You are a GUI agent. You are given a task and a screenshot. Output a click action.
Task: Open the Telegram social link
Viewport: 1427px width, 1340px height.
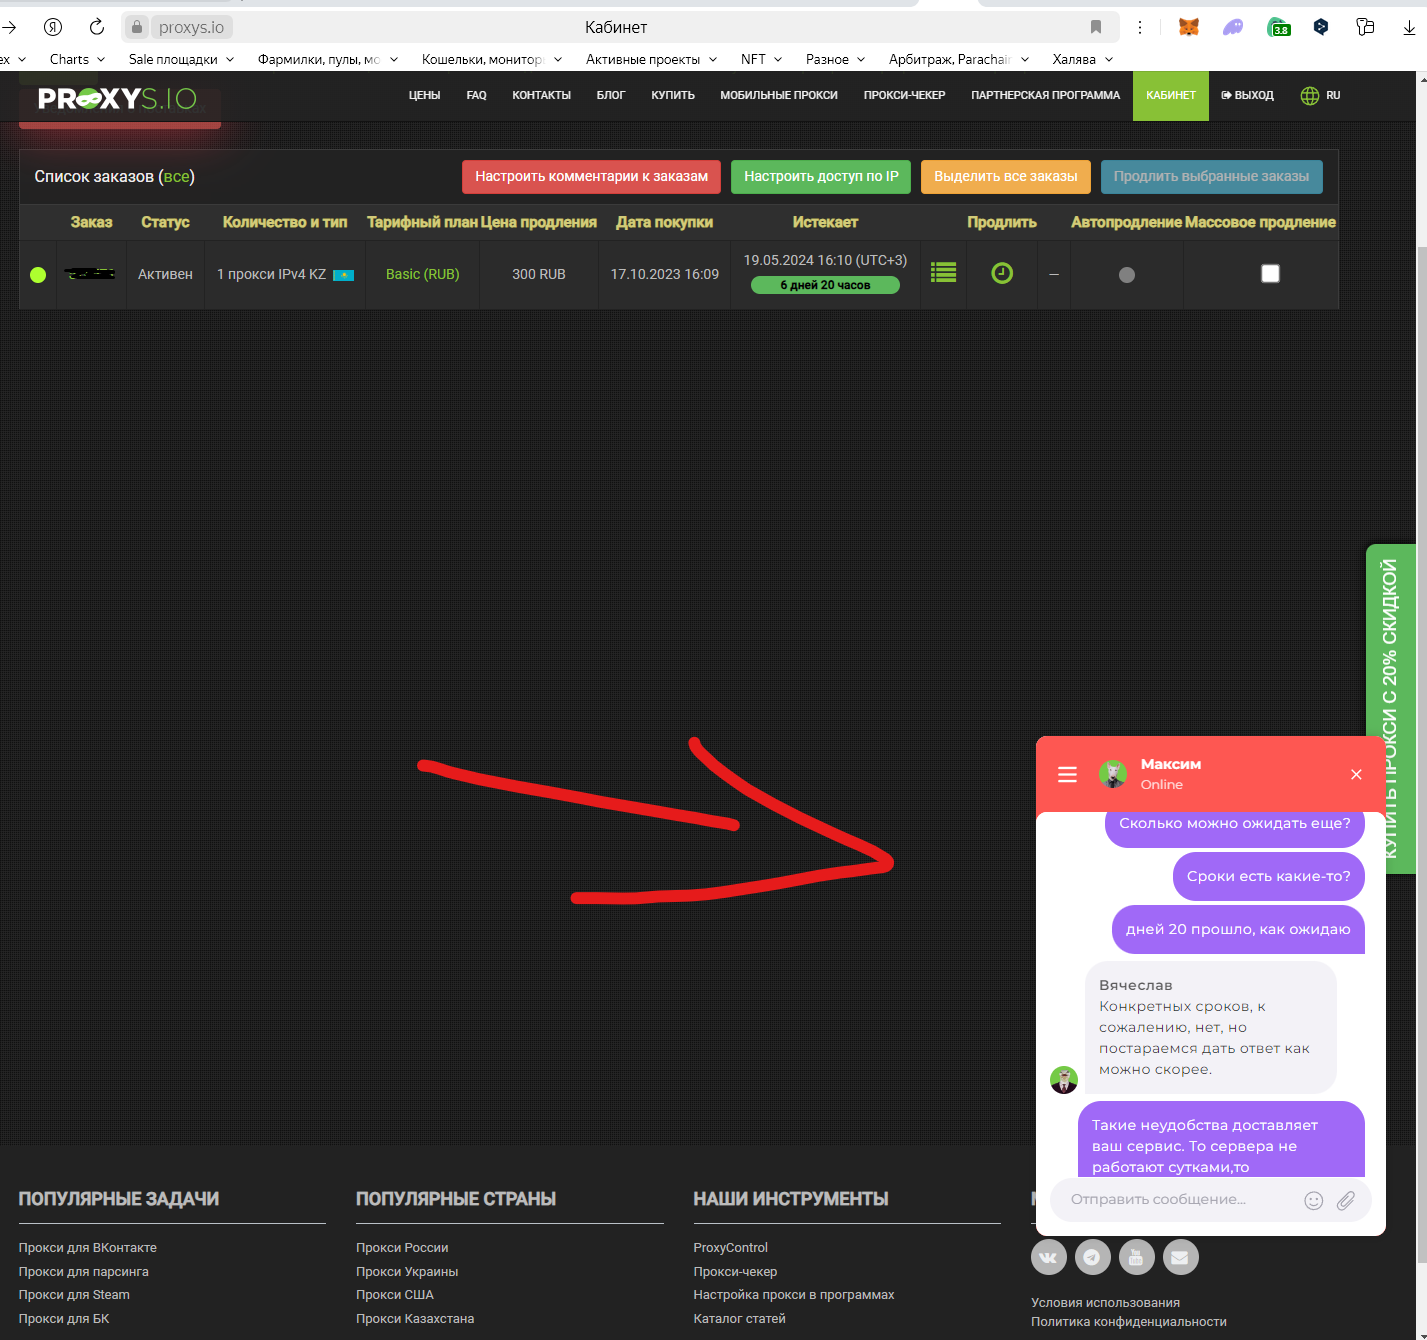tap(1092, 1257)
